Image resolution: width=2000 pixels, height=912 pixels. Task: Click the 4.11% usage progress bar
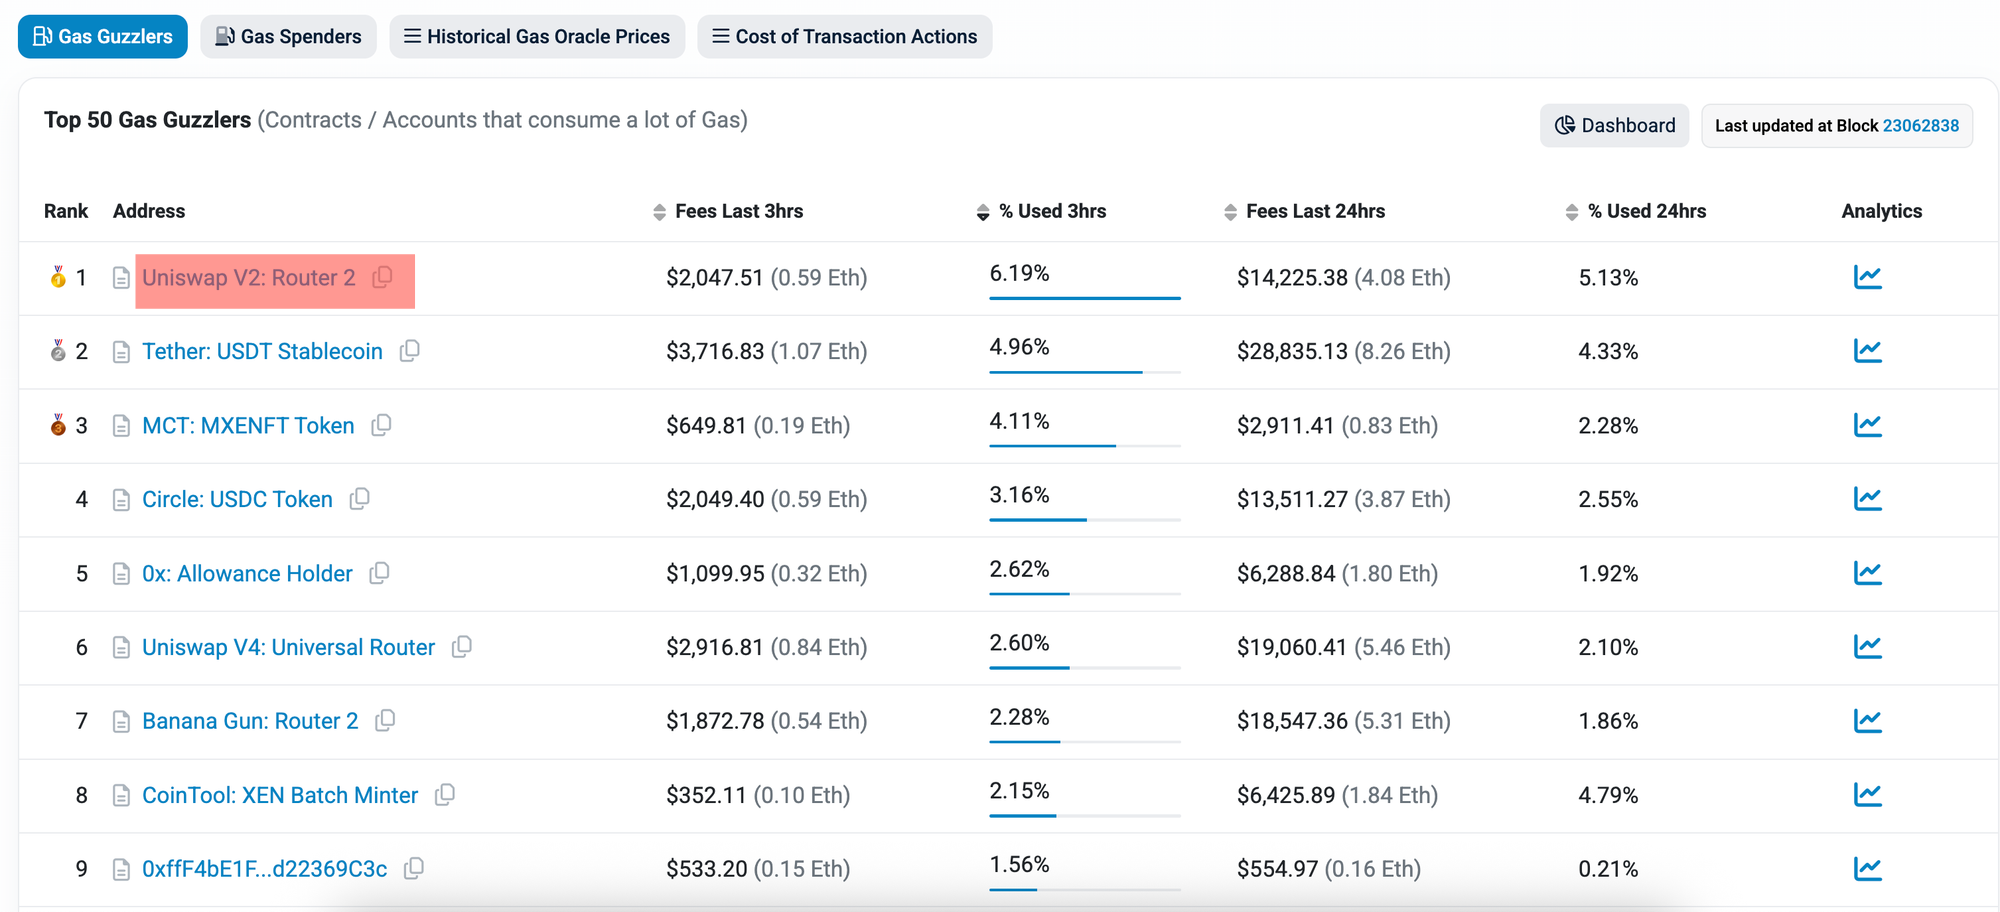click(1085, 446)
